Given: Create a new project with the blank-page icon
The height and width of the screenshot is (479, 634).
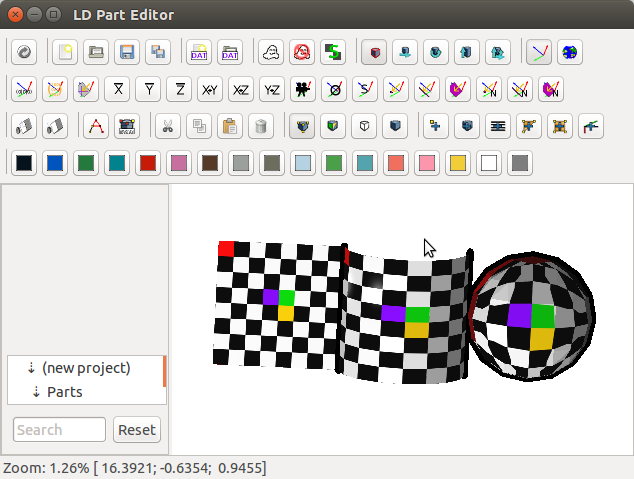Looking at the screenshot, I should click(x=65, y=52).
